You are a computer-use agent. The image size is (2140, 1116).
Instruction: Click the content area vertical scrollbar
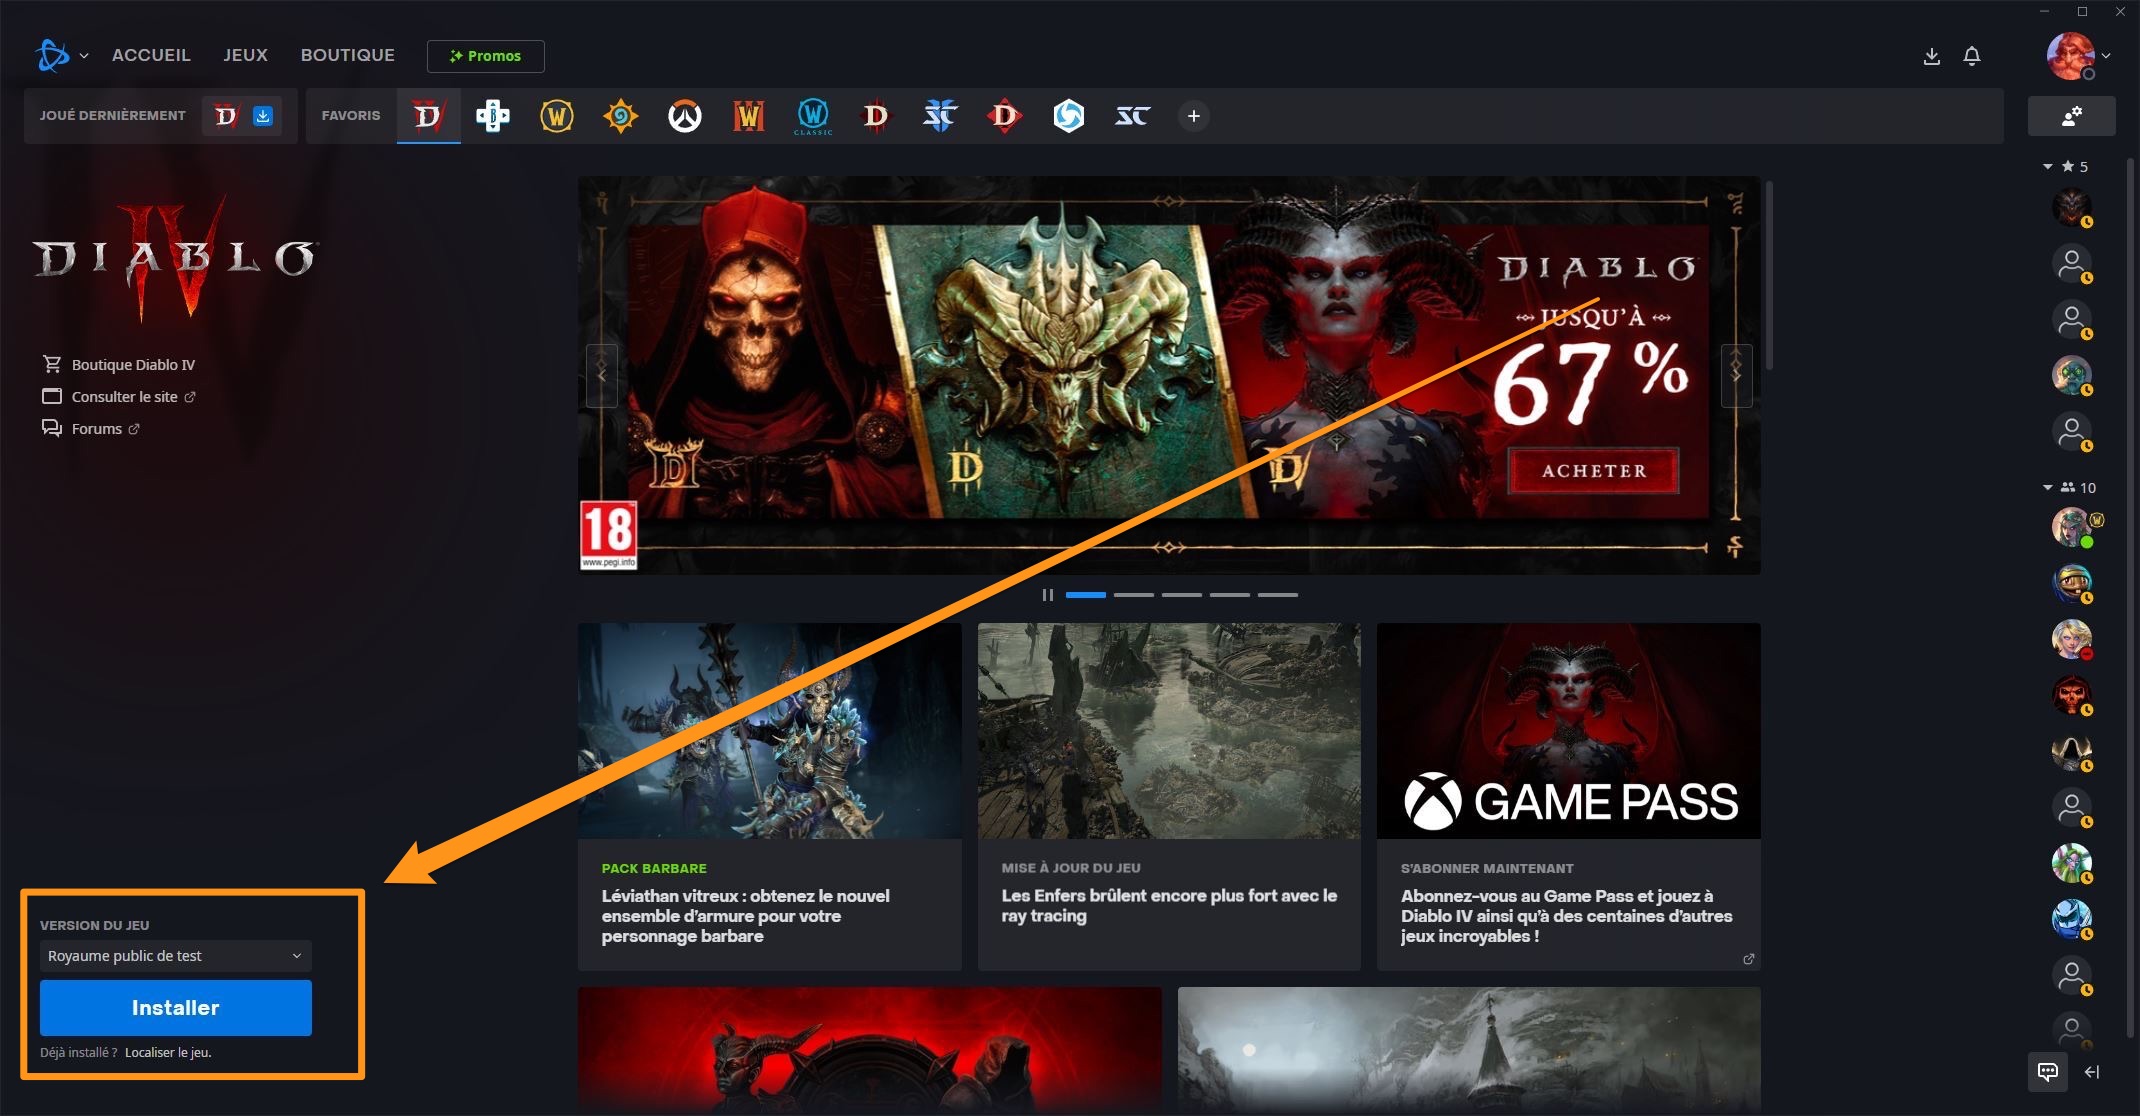1769,276
